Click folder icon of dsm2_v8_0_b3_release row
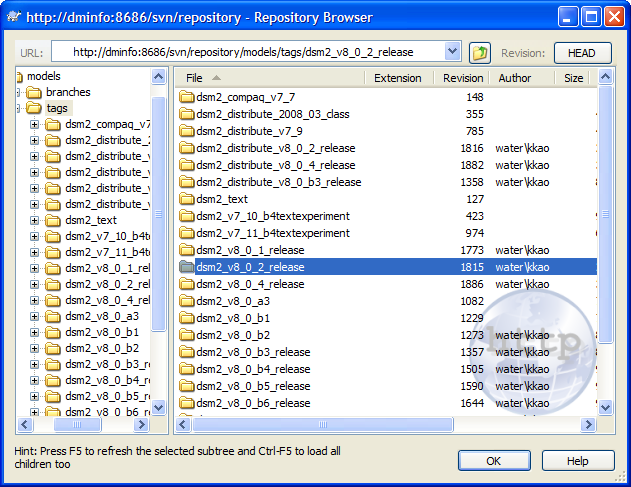 click(187, 352)
